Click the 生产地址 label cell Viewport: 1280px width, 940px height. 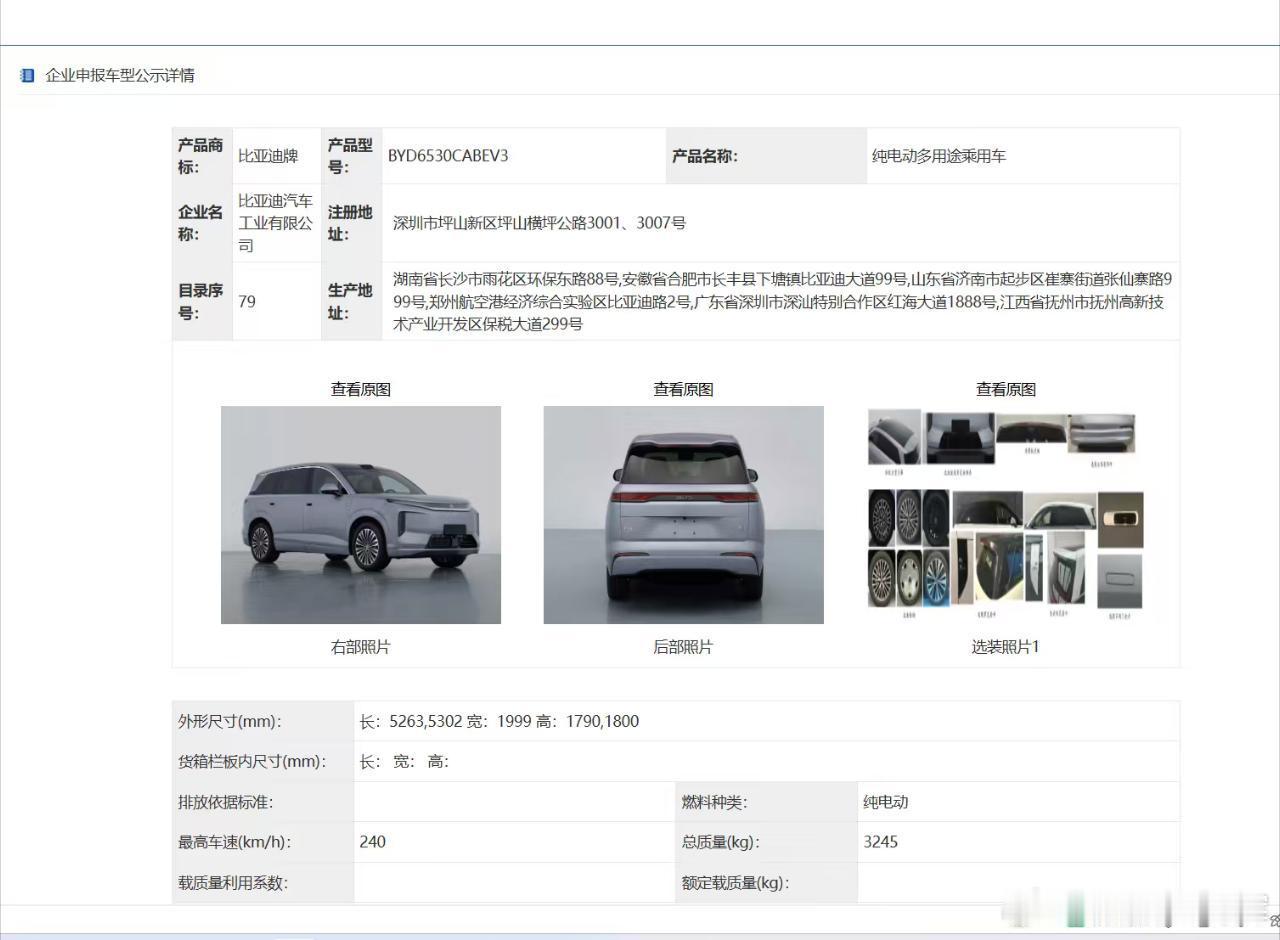click(x=351, y=301)
